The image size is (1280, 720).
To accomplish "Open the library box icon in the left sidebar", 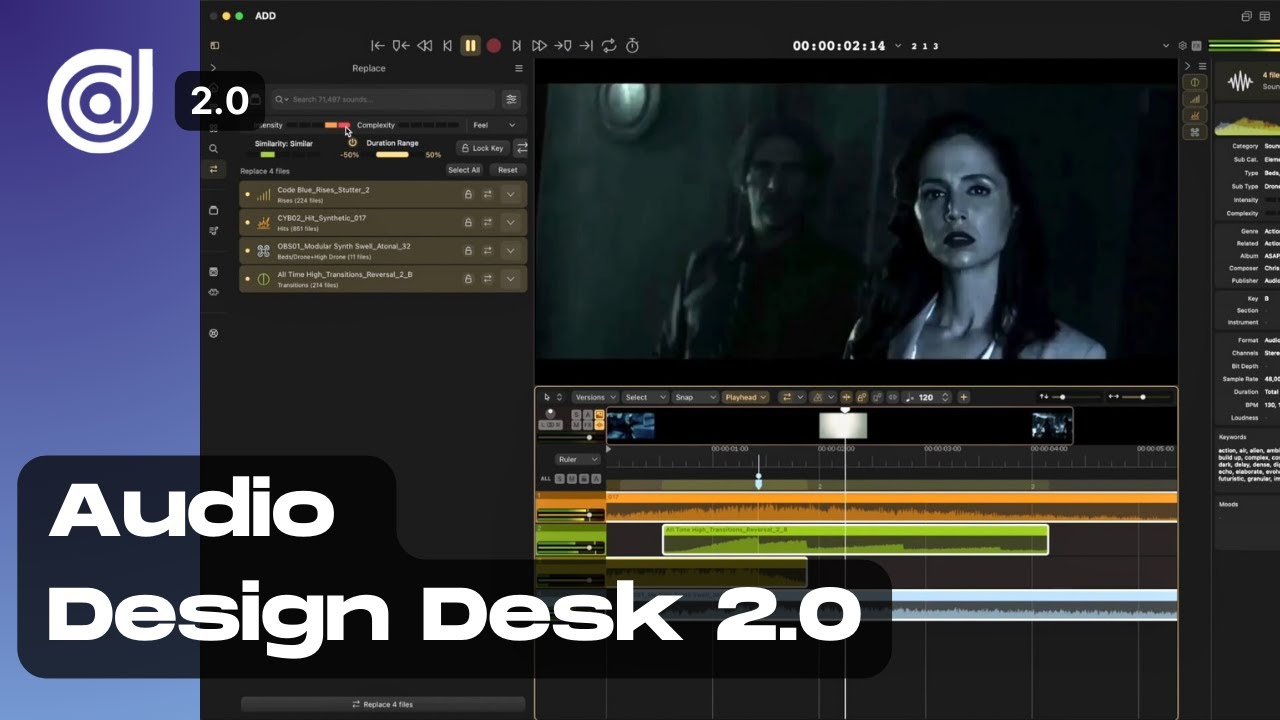I will [213, 210].
